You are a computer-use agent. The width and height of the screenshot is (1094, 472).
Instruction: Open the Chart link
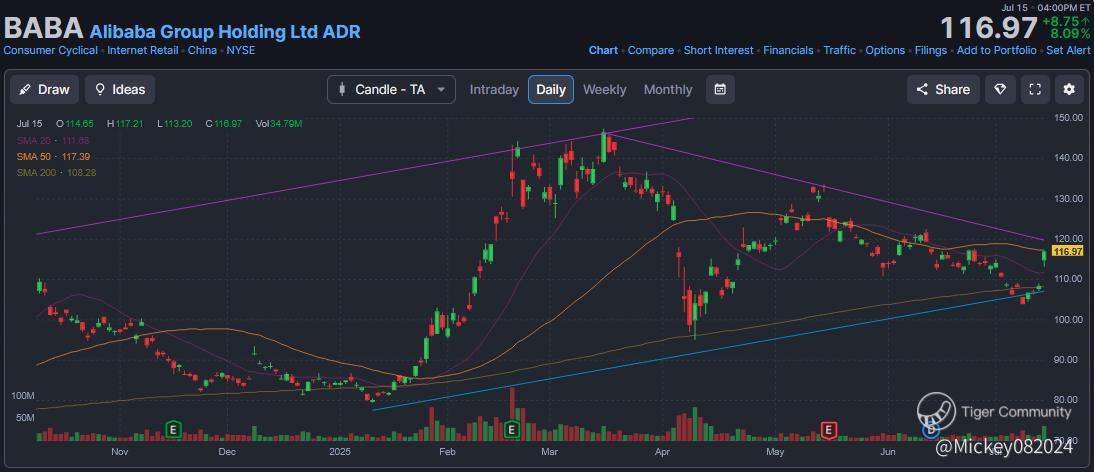(x=603, y=50)
